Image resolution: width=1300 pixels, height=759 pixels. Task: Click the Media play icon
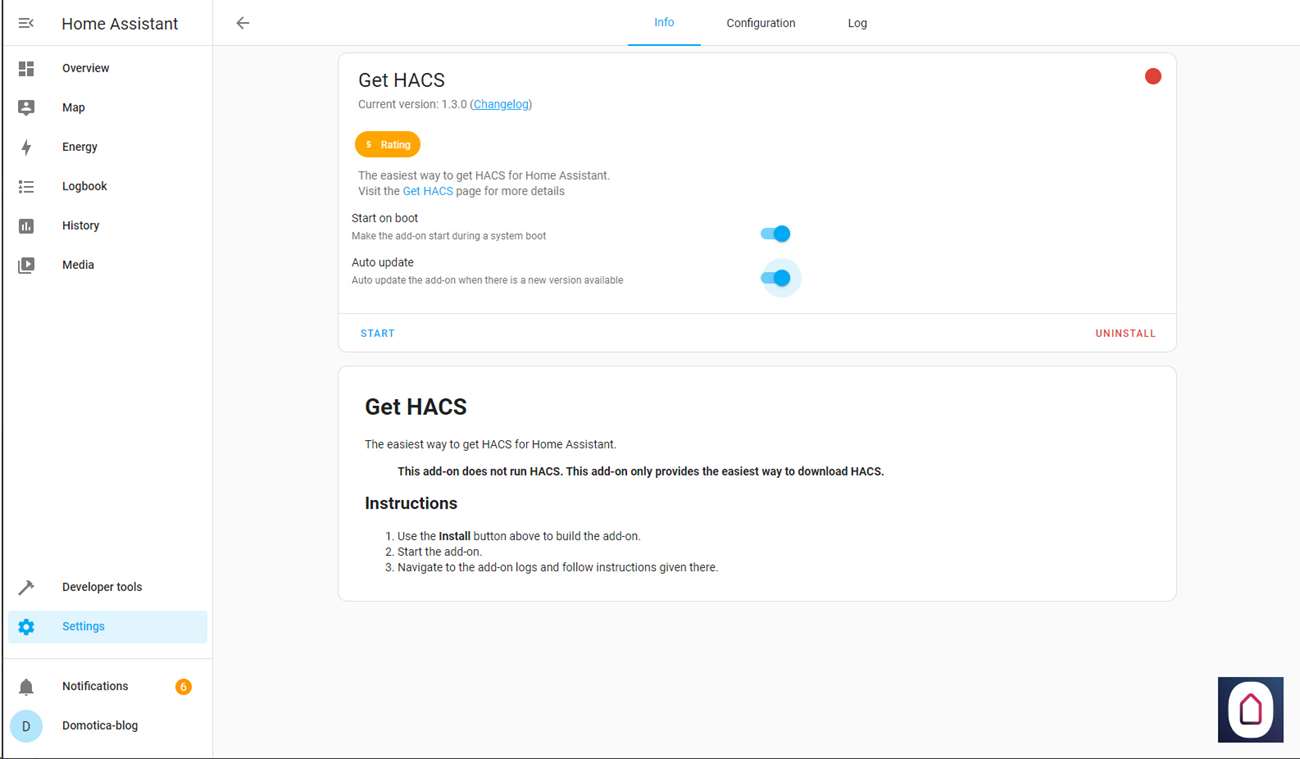26,265
